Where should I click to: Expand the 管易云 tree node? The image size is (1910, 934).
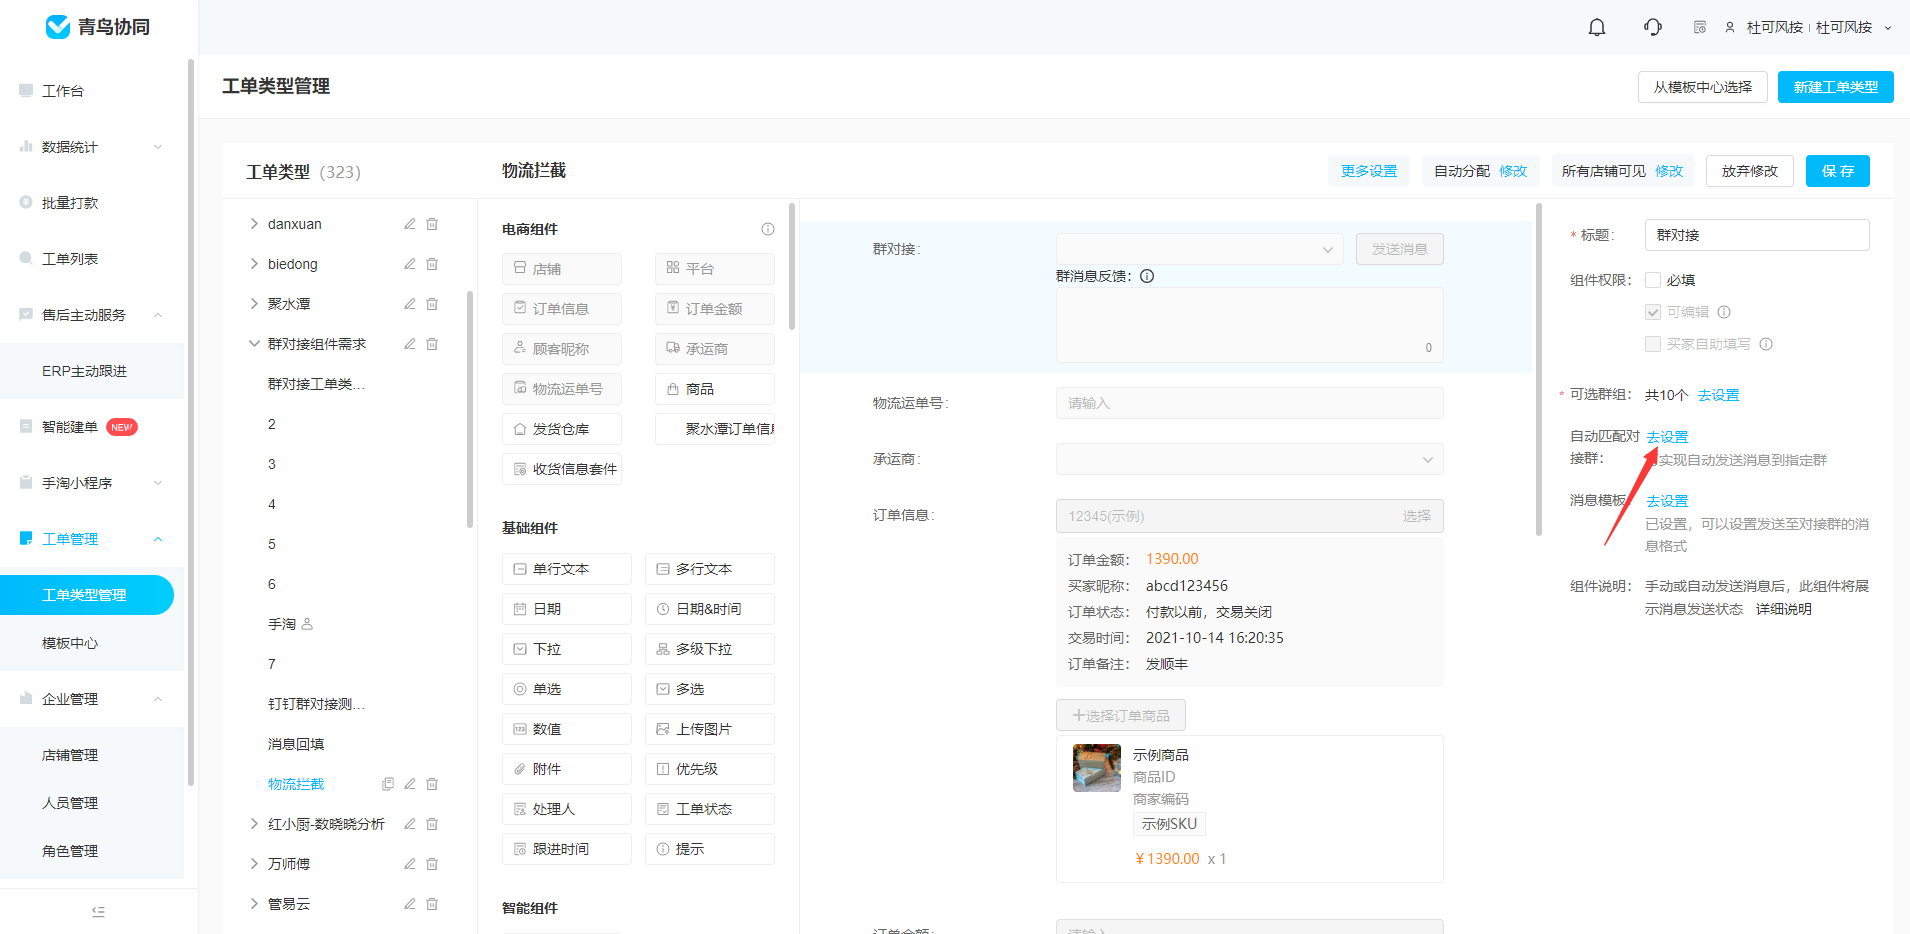(254, 904)
